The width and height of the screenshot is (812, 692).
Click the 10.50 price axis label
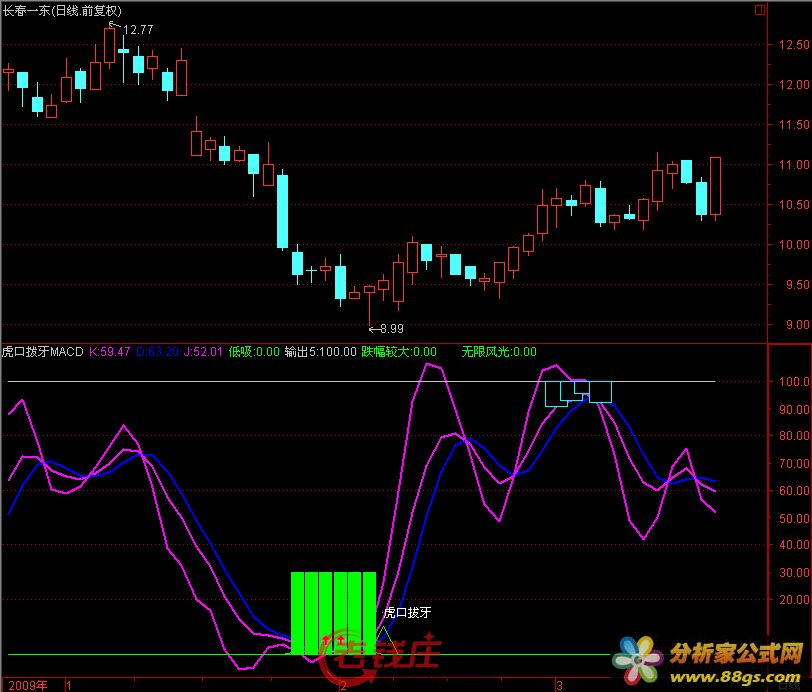[794, 205]
